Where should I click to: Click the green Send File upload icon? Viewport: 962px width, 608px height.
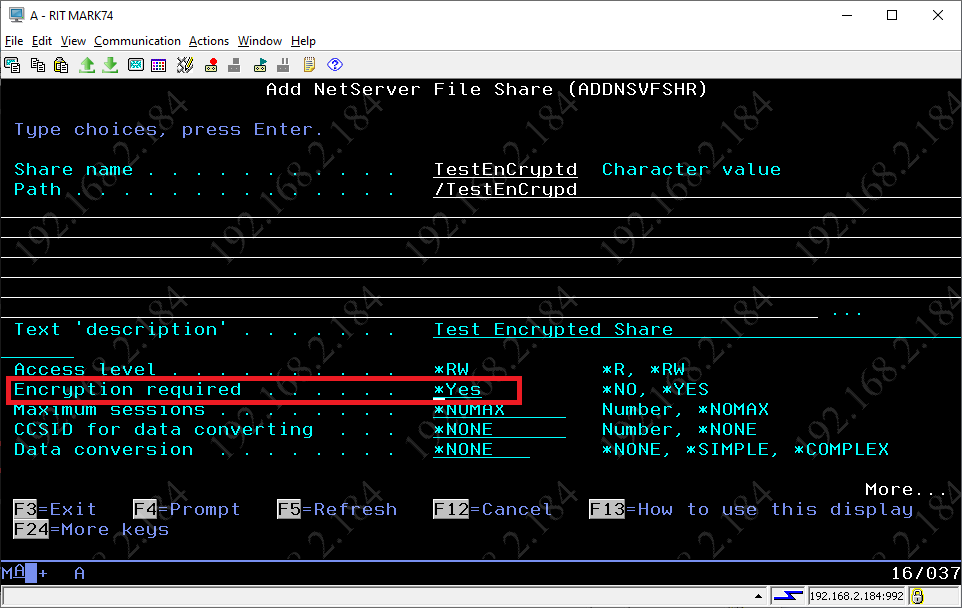87,65
